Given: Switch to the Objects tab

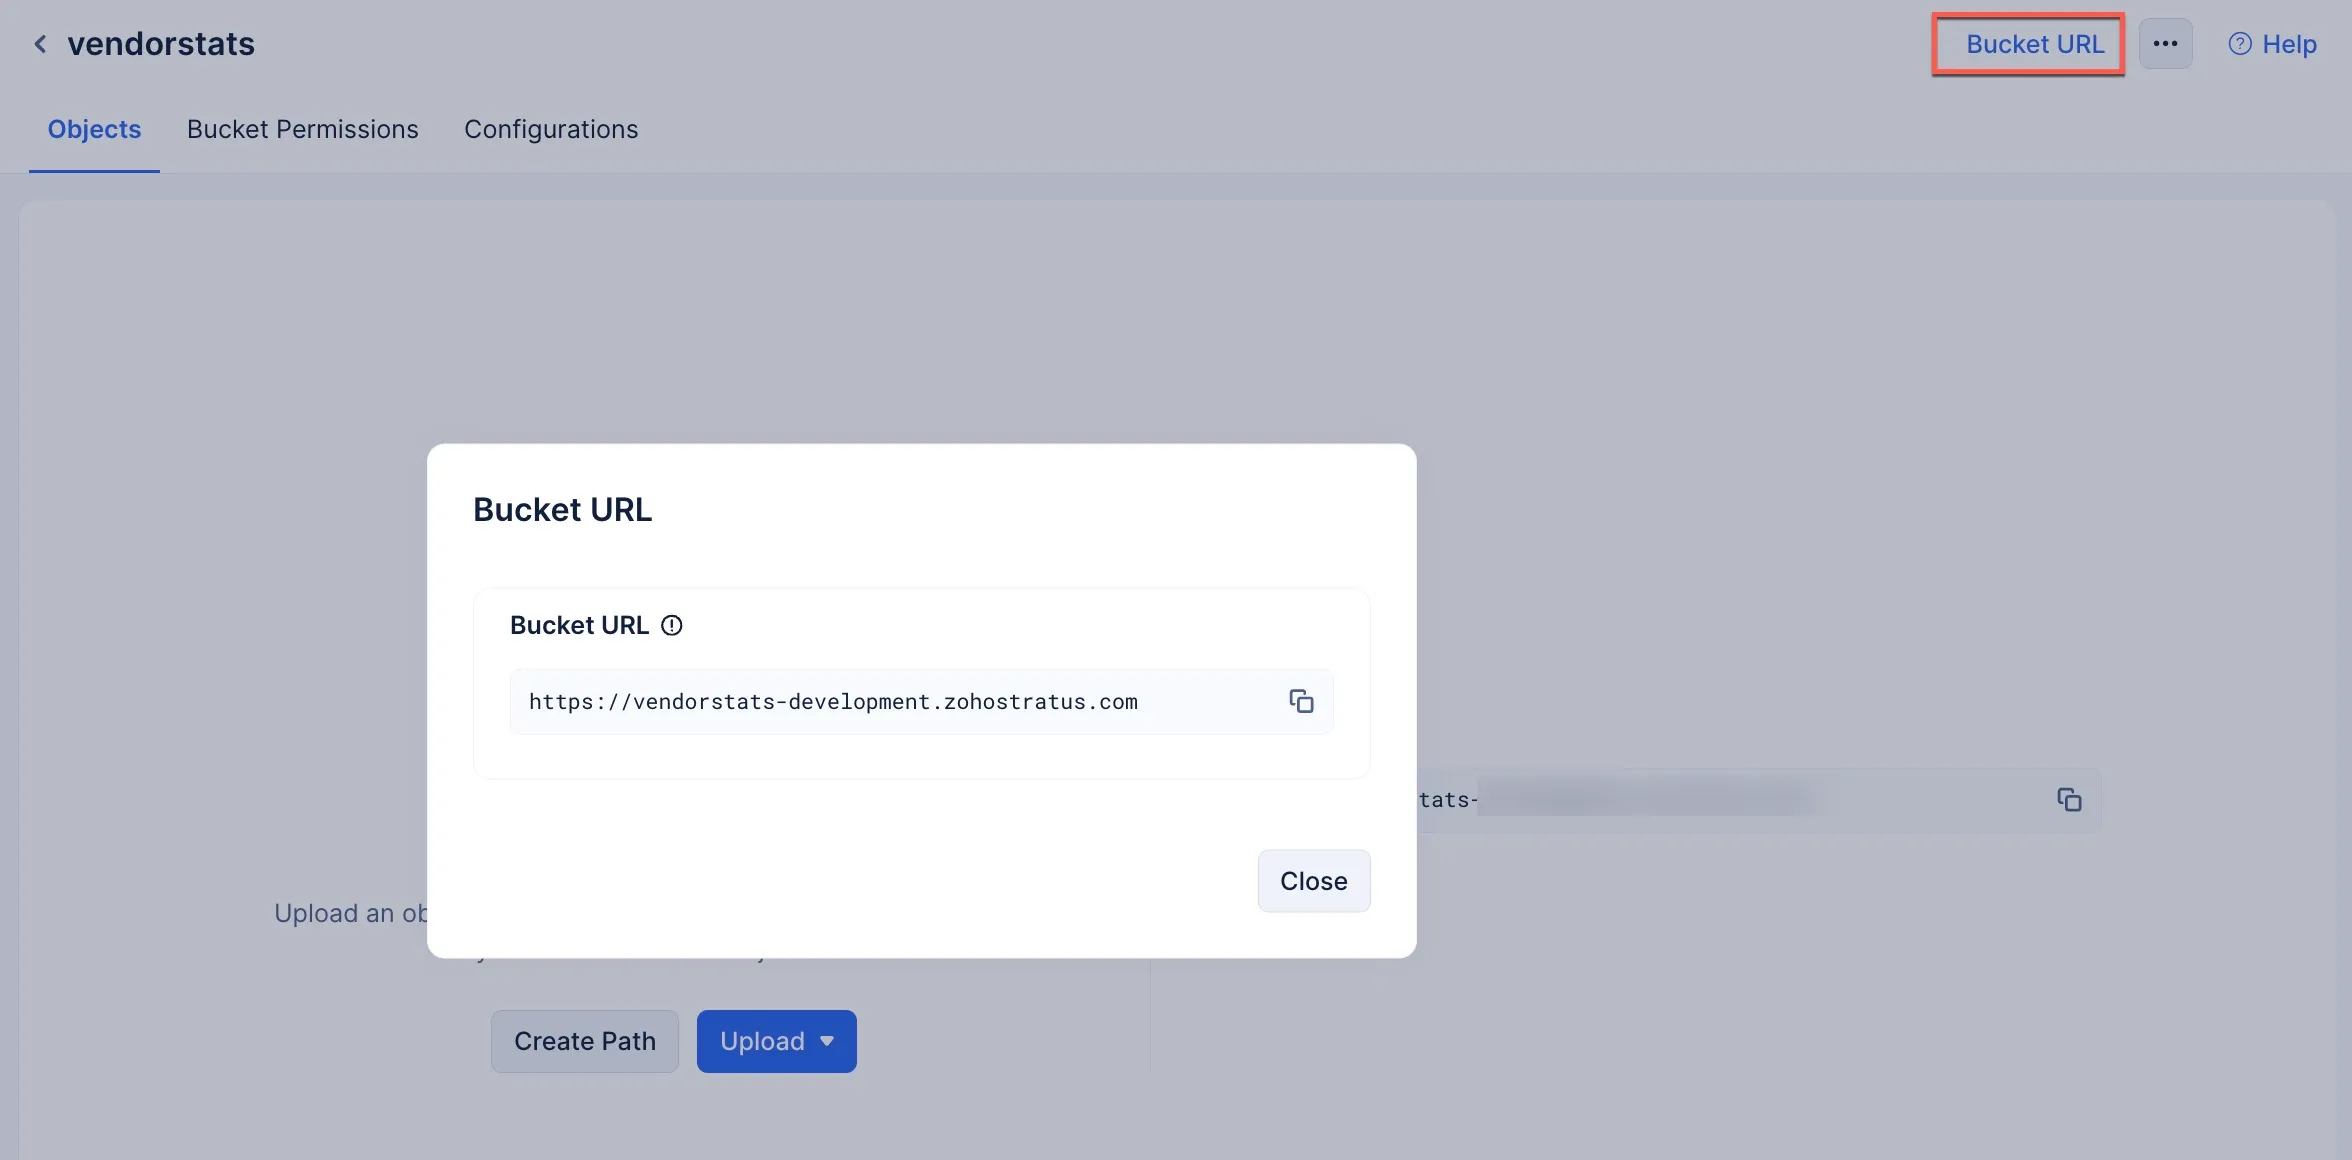Looking at the screenshot, I should (94, 129).
